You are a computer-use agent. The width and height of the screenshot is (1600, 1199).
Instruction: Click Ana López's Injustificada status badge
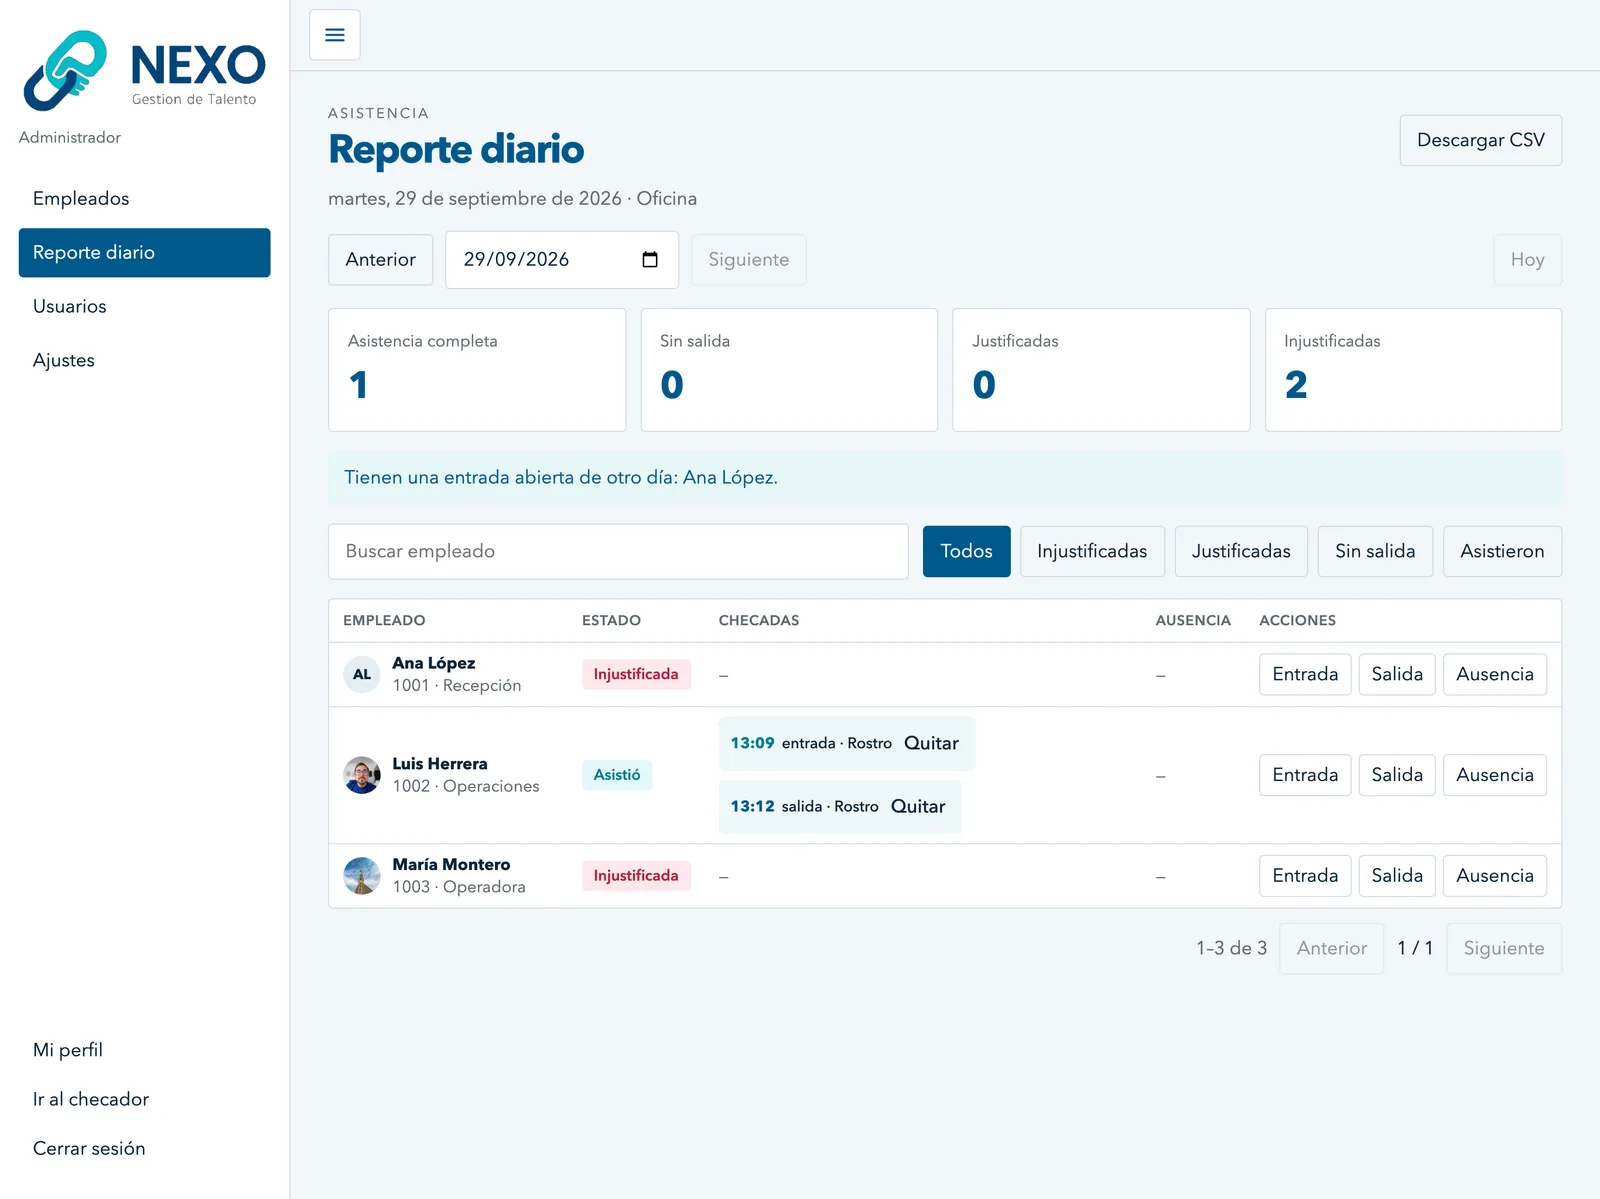[636, 674]
